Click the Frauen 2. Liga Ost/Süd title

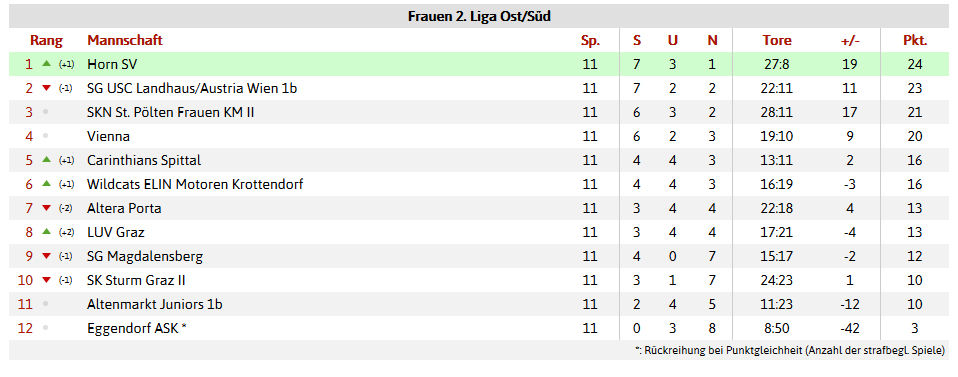point(479,16)
